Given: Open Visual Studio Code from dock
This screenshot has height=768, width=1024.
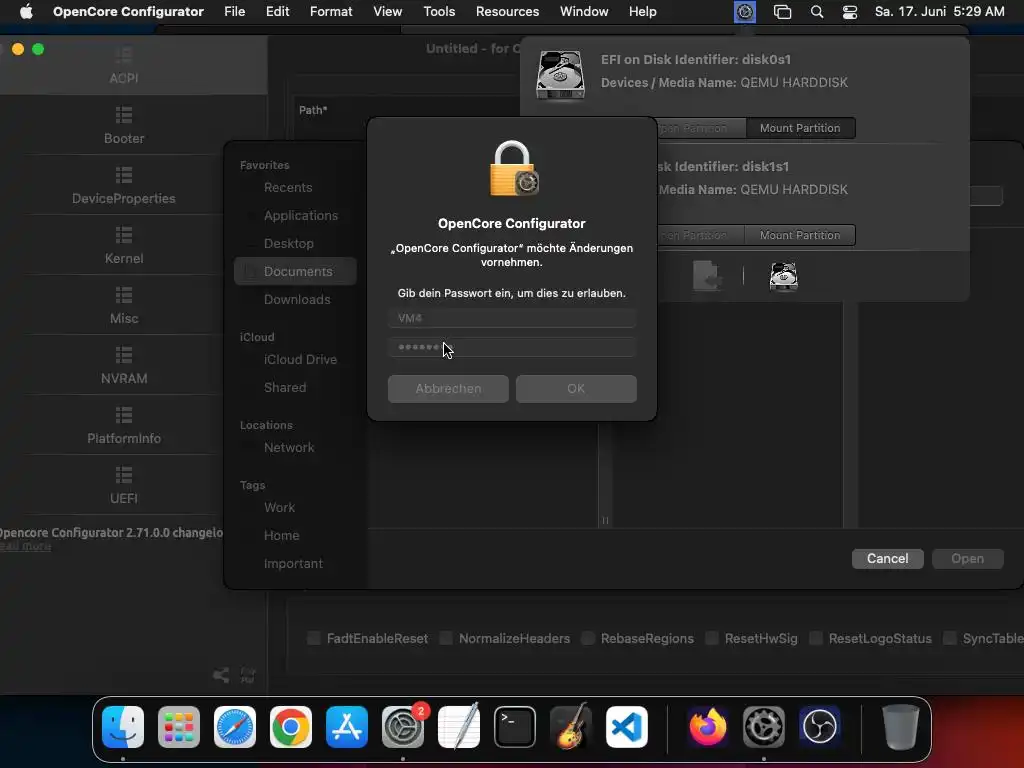Looking at the screenshot, I should (627, 727).
